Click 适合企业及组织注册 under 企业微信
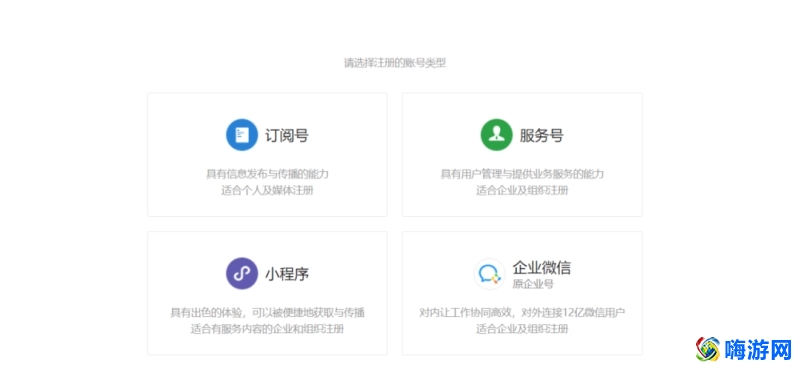This screenshot has width=800, height=373. (522, 329)
